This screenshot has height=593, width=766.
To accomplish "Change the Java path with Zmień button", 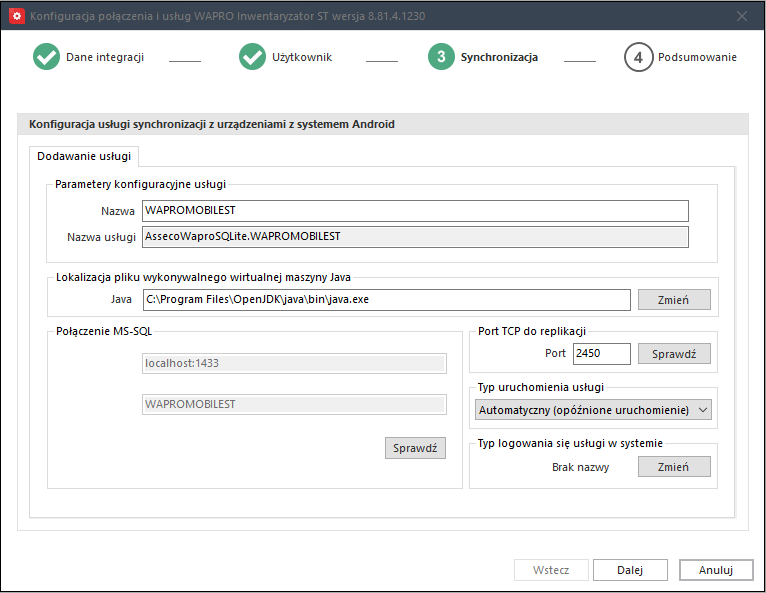I will click(674, 300).
